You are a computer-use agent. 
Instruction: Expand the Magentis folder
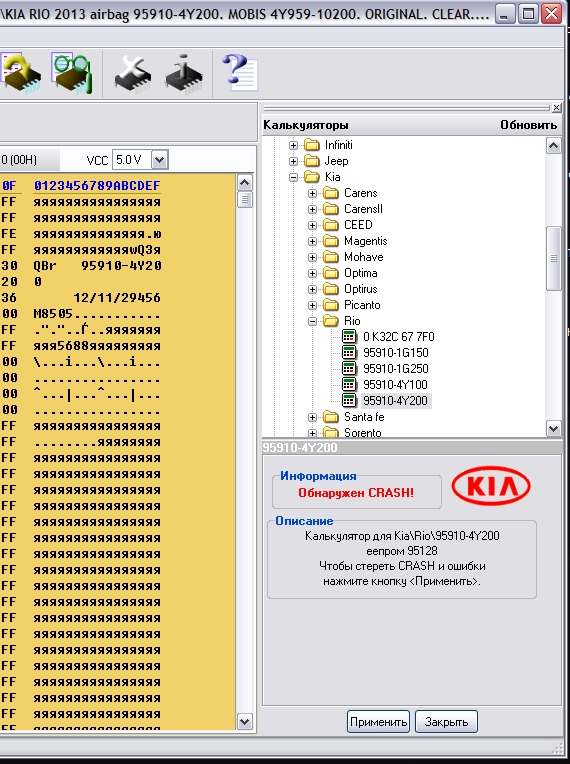pos(313,242)
